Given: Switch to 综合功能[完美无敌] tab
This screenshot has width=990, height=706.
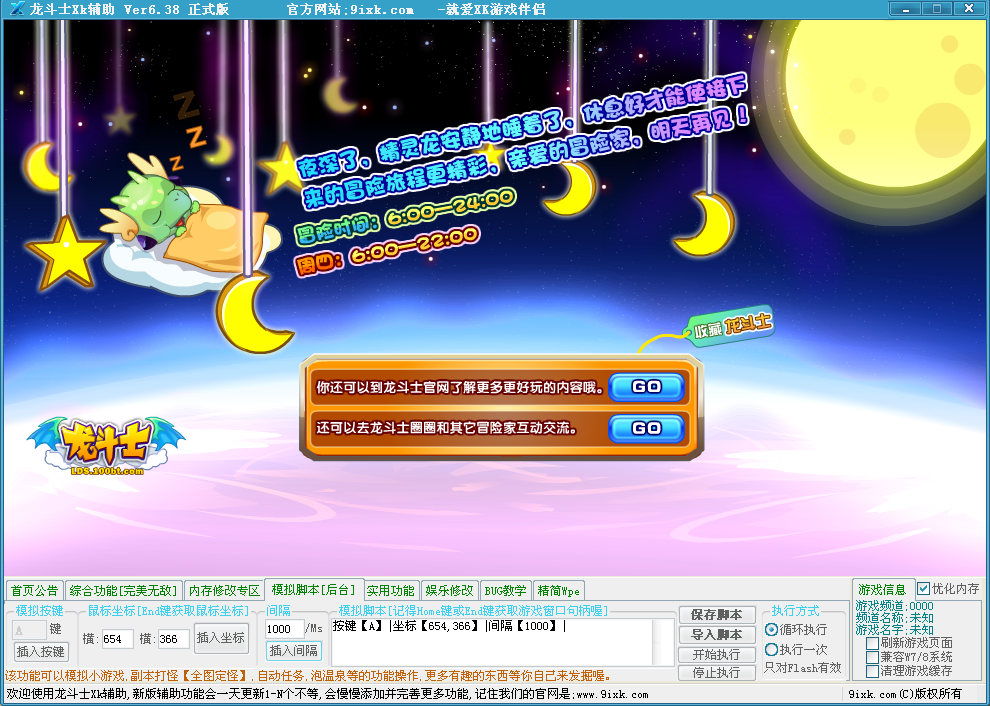Looking at the screenshot, I should (123, 590).
